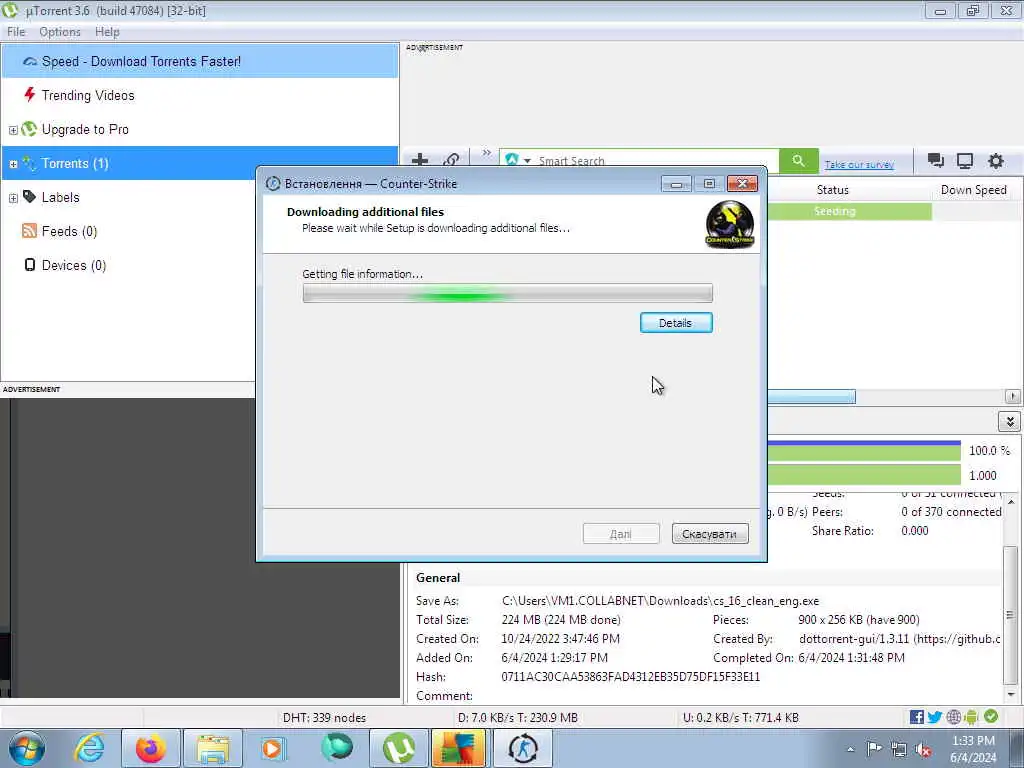This screenshot has width=1024, height=768.
Task: Open Internet Explorer from taskbar
Action: tap(89, 748)
